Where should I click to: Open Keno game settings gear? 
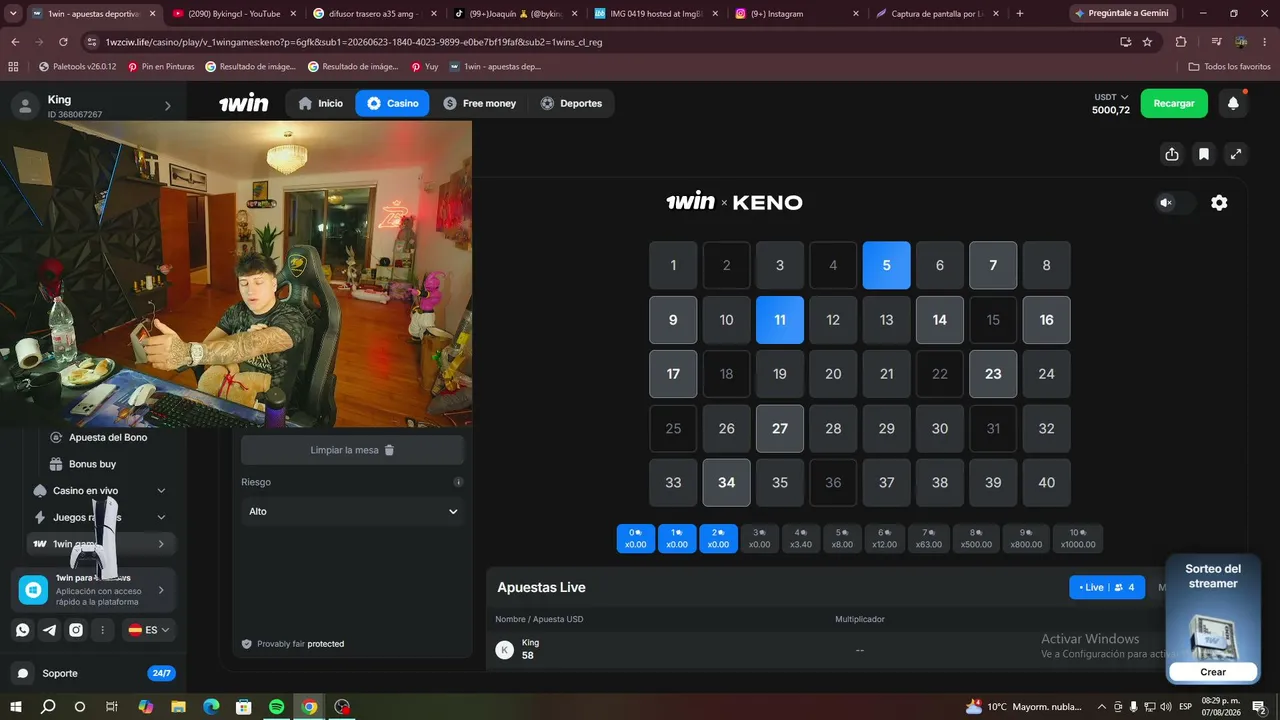pos(1219,203)
